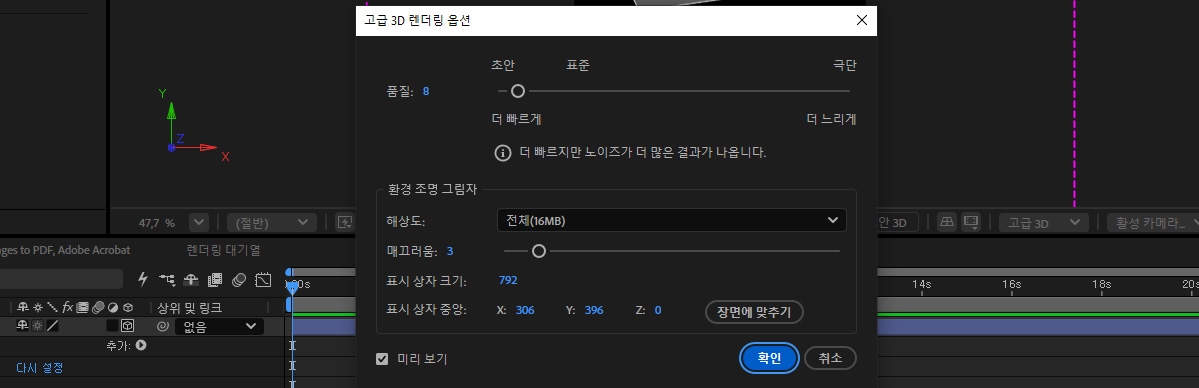This screenshot has width=1199, height=388.
Task: Click the 표준 standard label above quality slider
Action: point(577,66)
